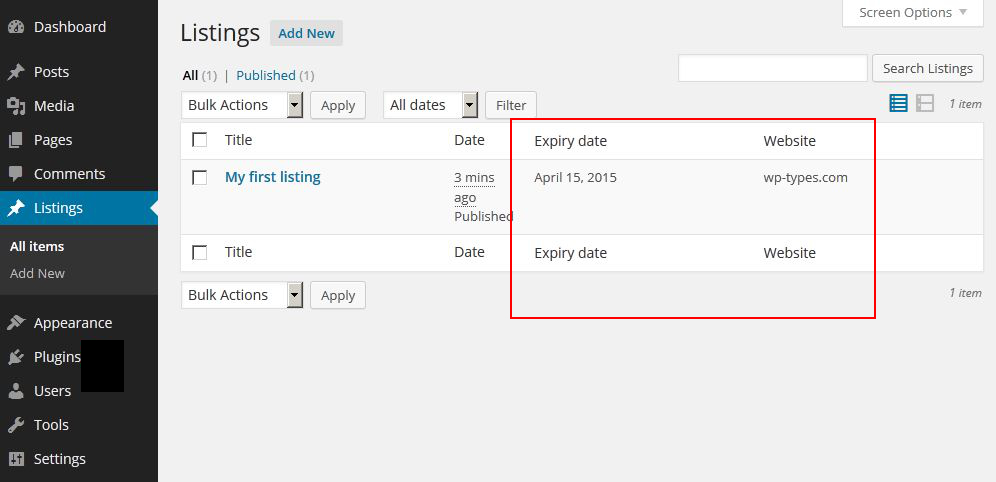Click the Pages icon in sidebar
This screenshot has height=482, width=996.
tap(16, 140)
